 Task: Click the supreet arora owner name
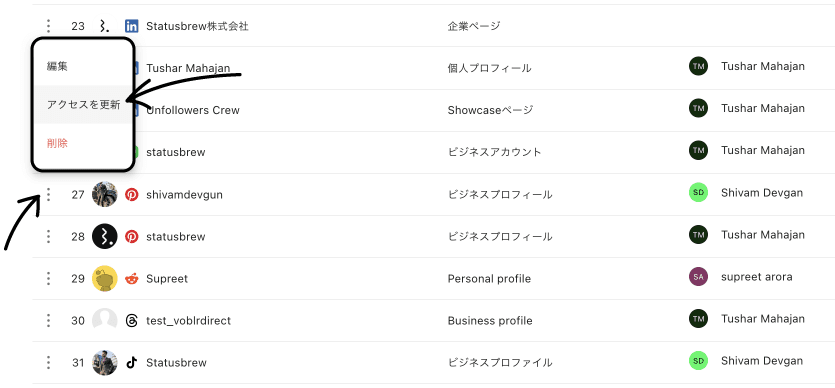coord(756,277)
